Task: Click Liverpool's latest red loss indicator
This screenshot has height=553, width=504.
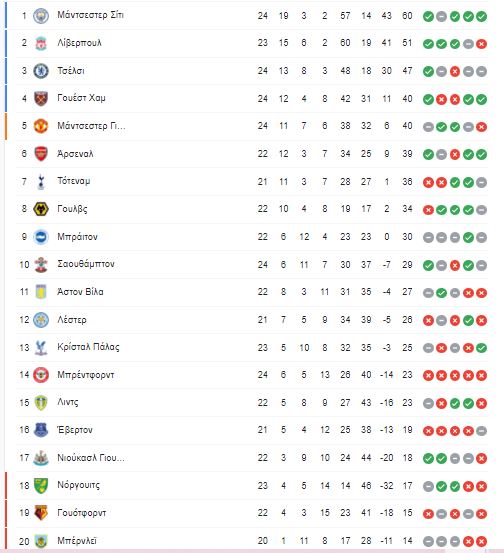Action: 481,44
